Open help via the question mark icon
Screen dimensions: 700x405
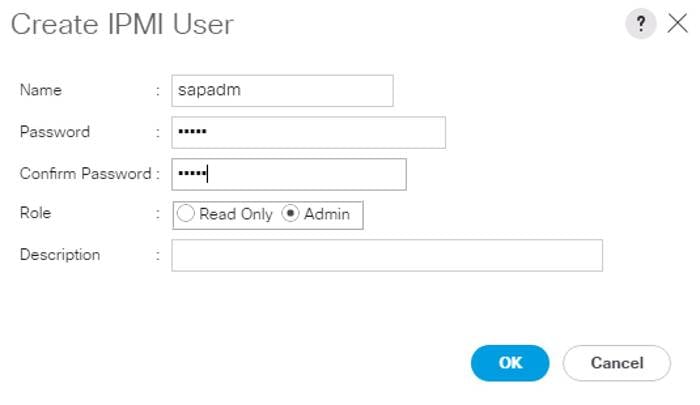[x=641, y=24]
